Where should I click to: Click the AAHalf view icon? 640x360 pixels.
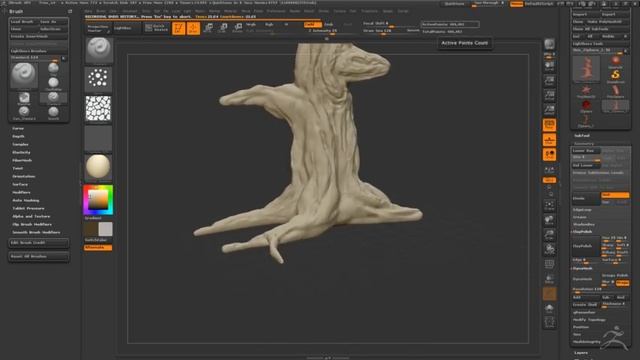click(x=549, y=110)
